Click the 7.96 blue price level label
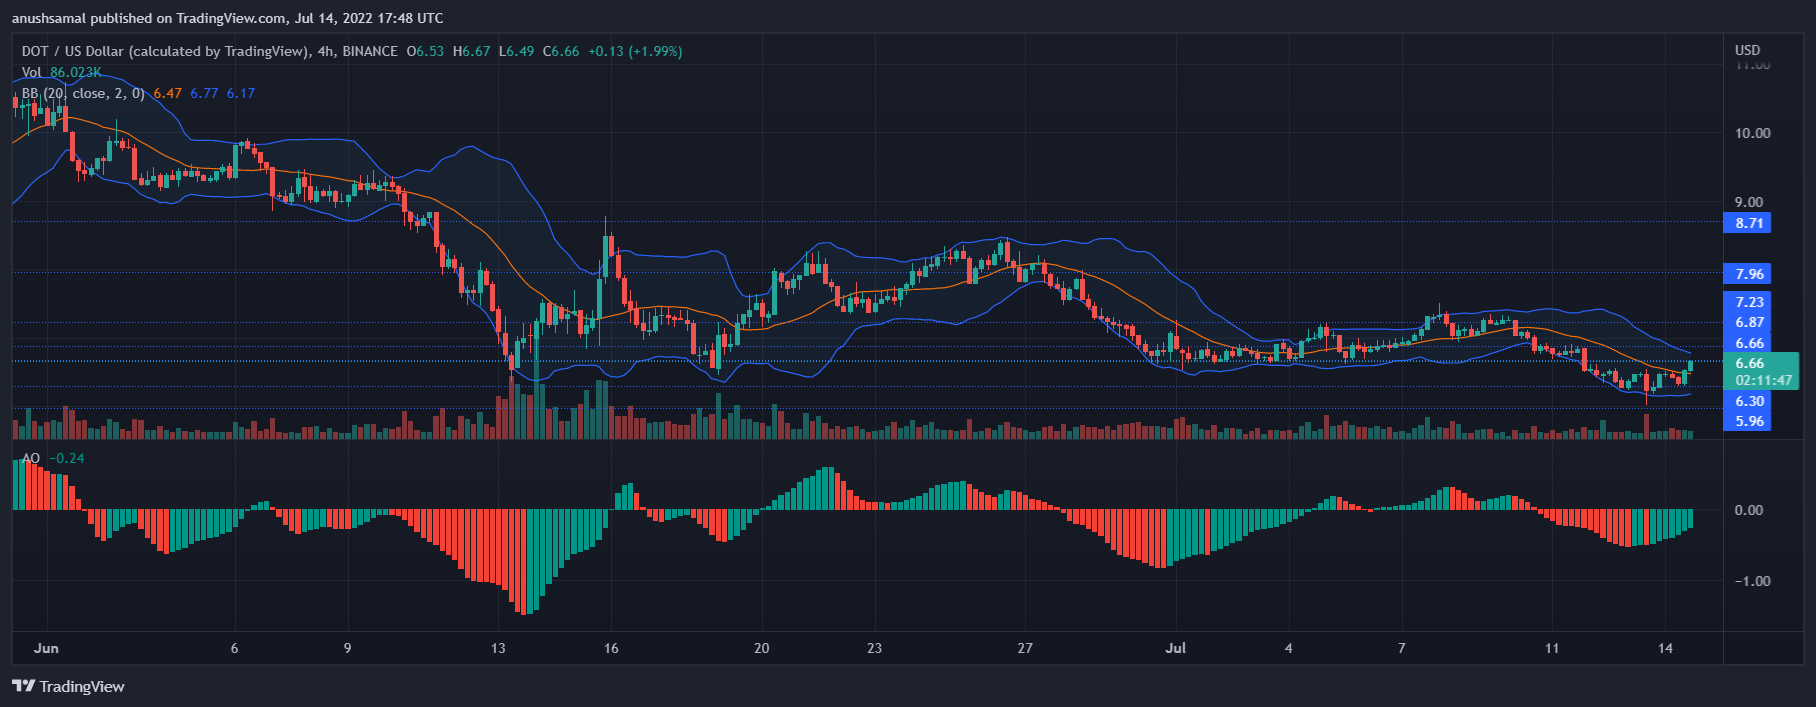The image size is (1816, 707). click(1748, 274)
